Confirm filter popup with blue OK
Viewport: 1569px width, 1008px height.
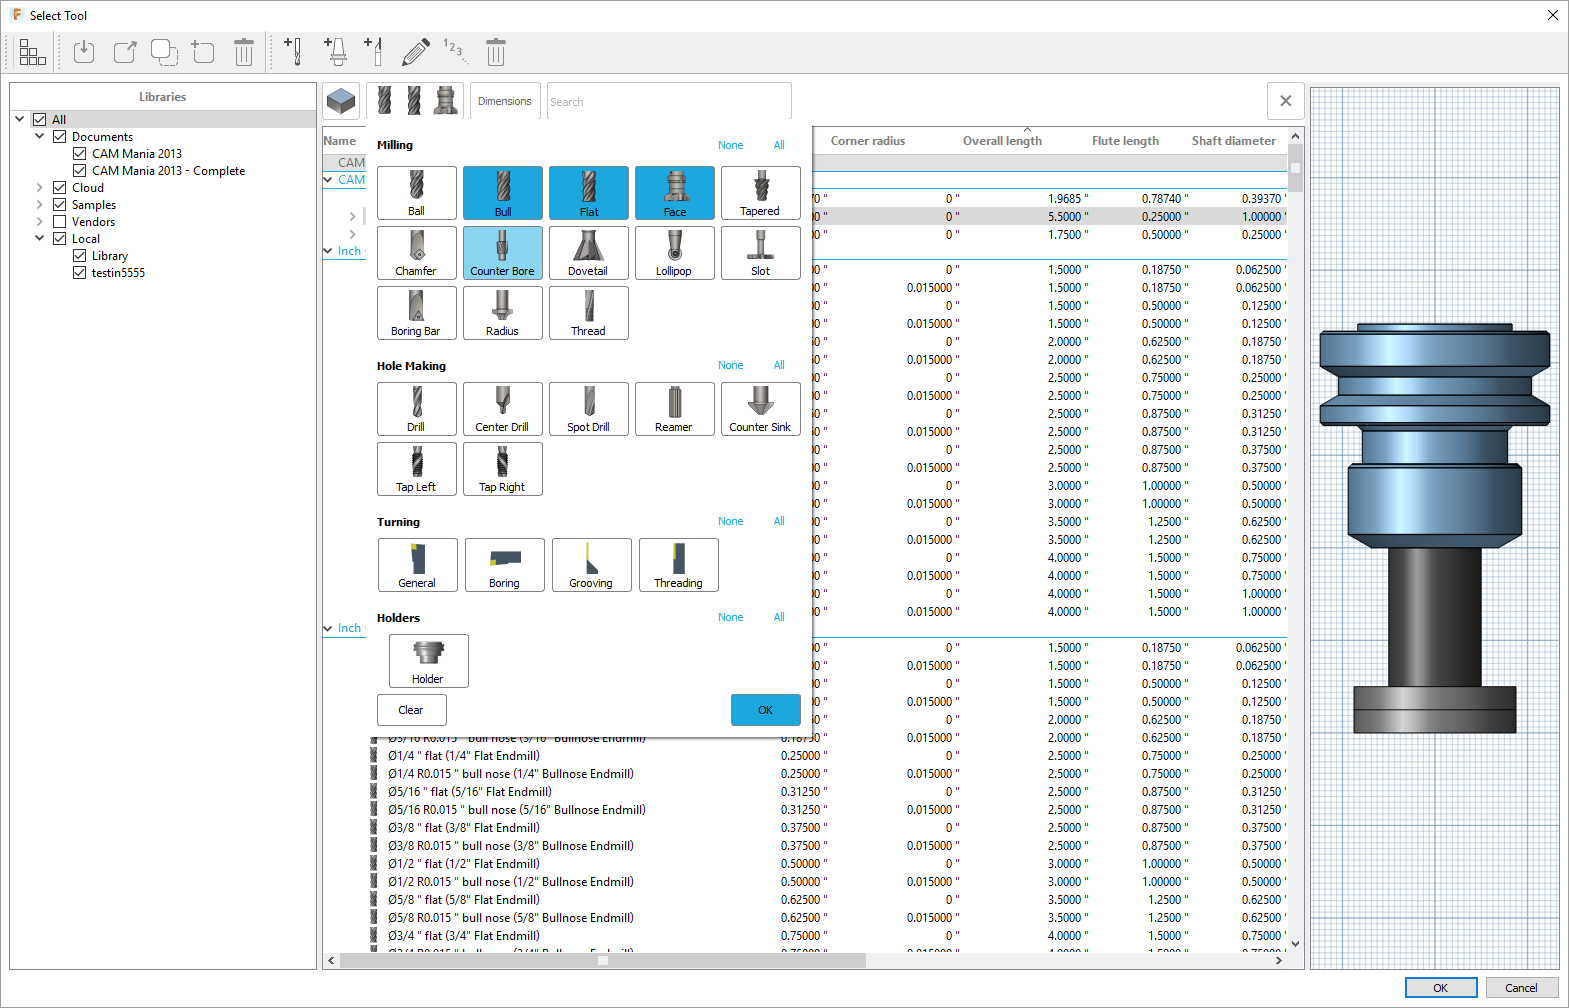pos(766,710)
